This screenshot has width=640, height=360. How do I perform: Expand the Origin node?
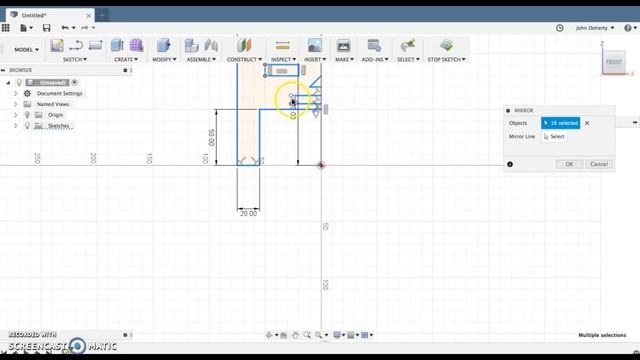click(16, 115)
